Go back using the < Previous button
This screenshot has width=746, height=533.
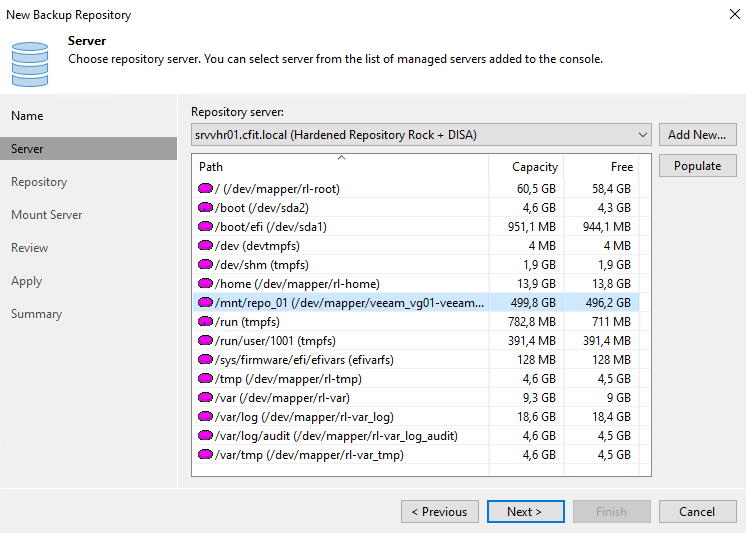point(440,512)
